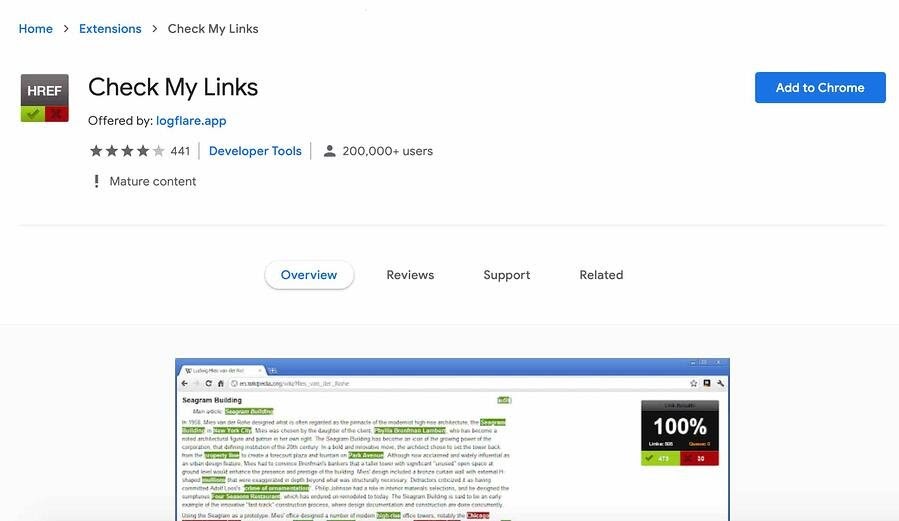This screenshot has width=899, height=521.
Task: Click the users person icon
Action: [329, 151]
